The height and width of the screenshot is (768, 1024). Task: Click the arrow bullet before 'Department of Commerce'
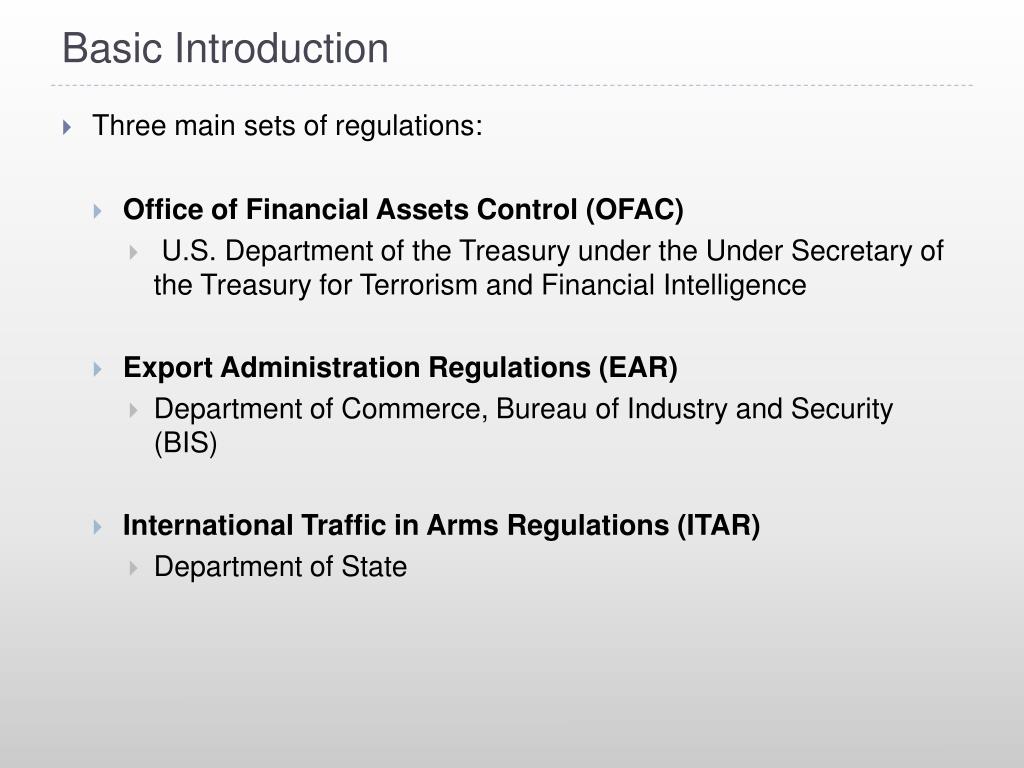coord(134,410)
